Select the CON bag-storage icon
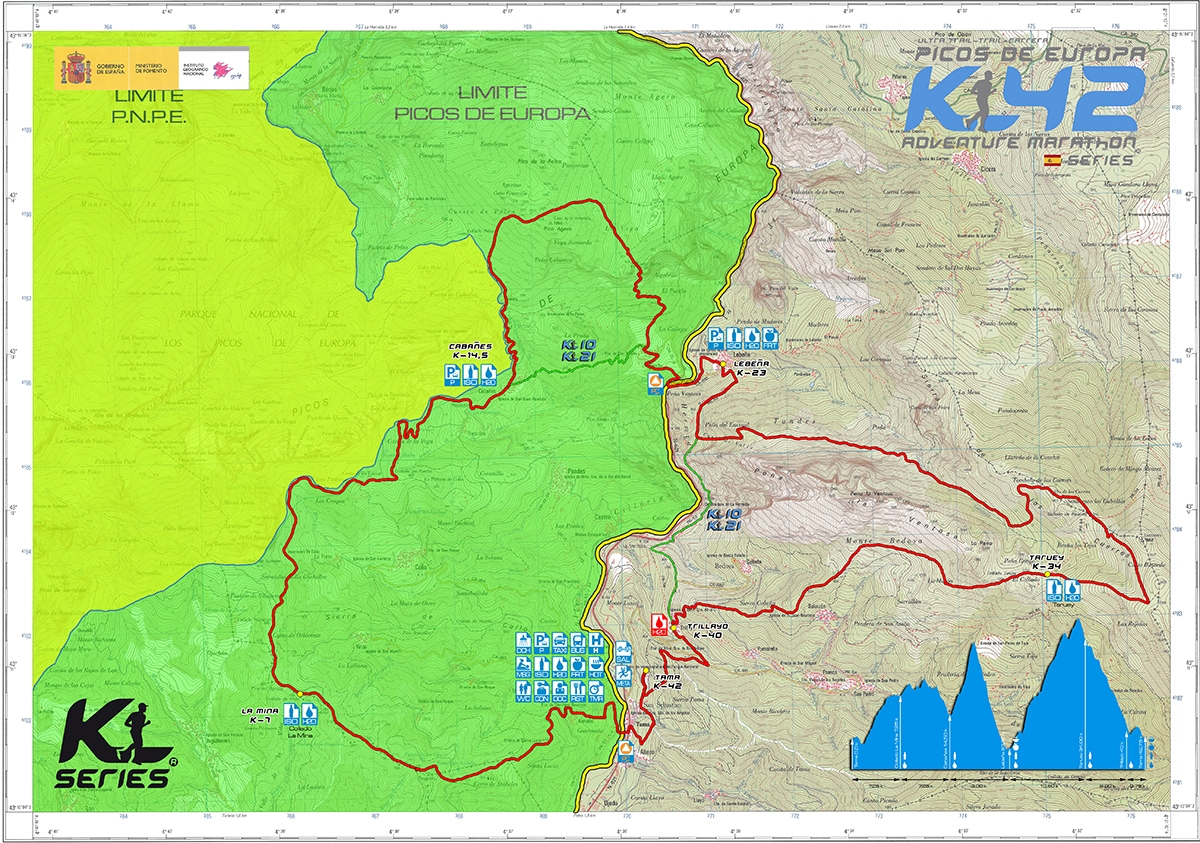Image resolution: width=1200 pixels, height=843 pixels. 542,693
